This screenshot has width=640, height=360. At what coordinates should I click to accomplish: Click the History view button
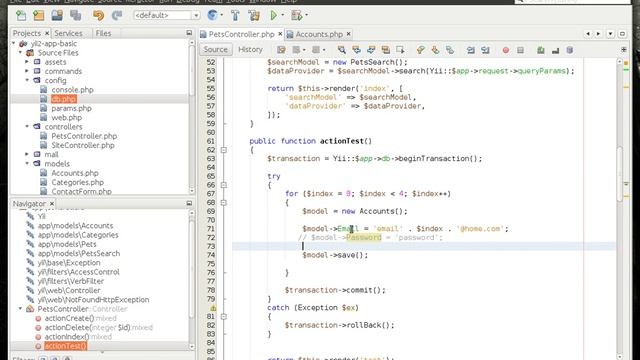(x=250, y=49)
